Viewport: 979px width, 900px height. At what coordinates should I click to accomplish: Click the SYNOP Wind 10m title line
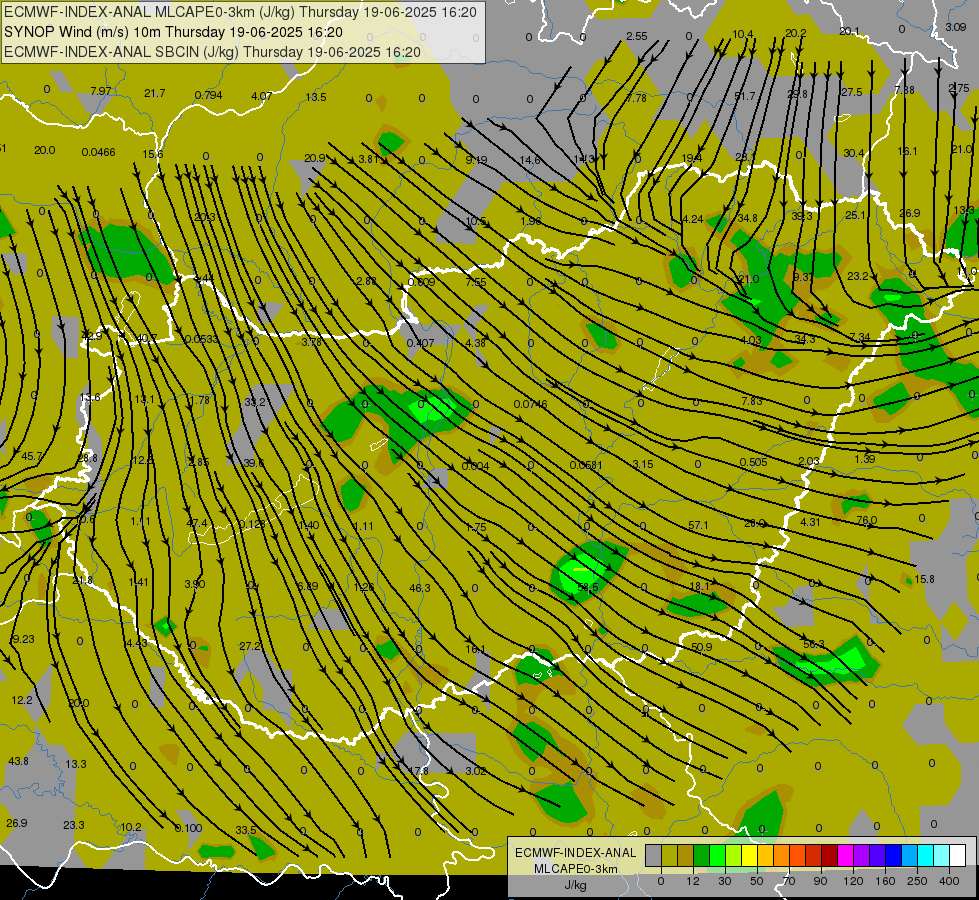(x=173, y=32)
